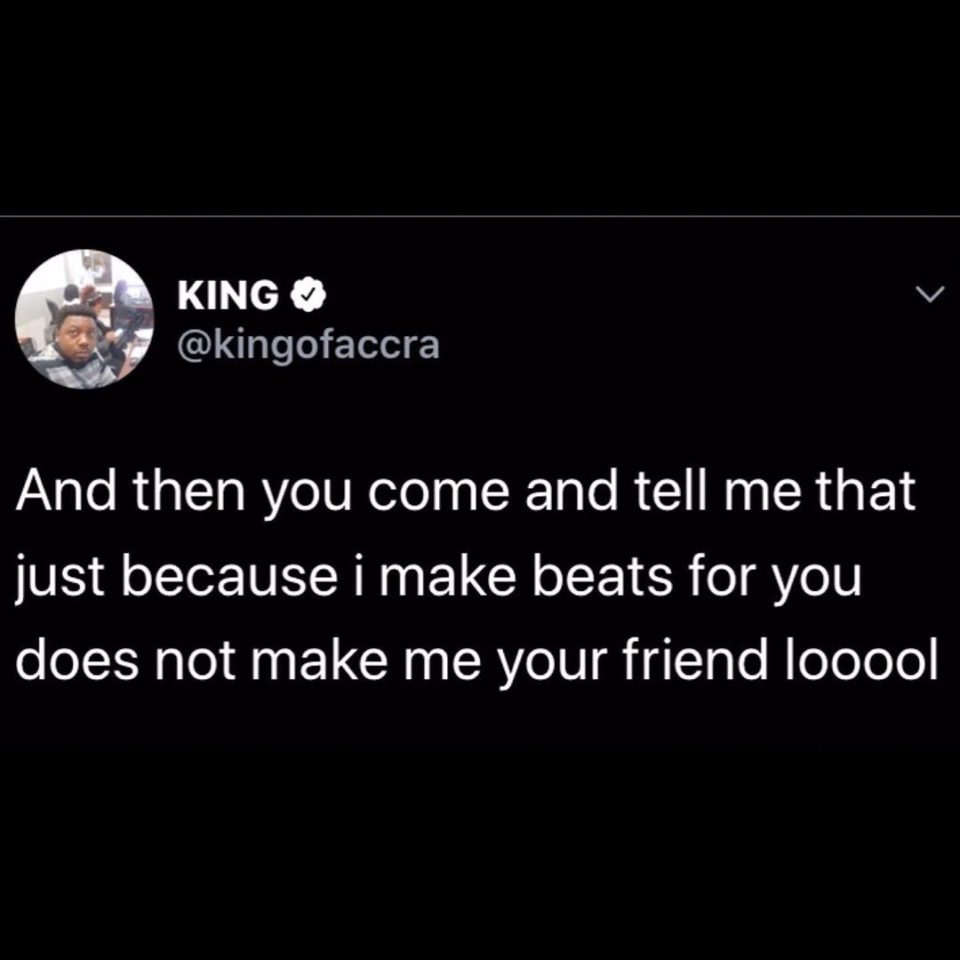Open the KING display name profile
This screenshot has height=960, width=960.
227,296
